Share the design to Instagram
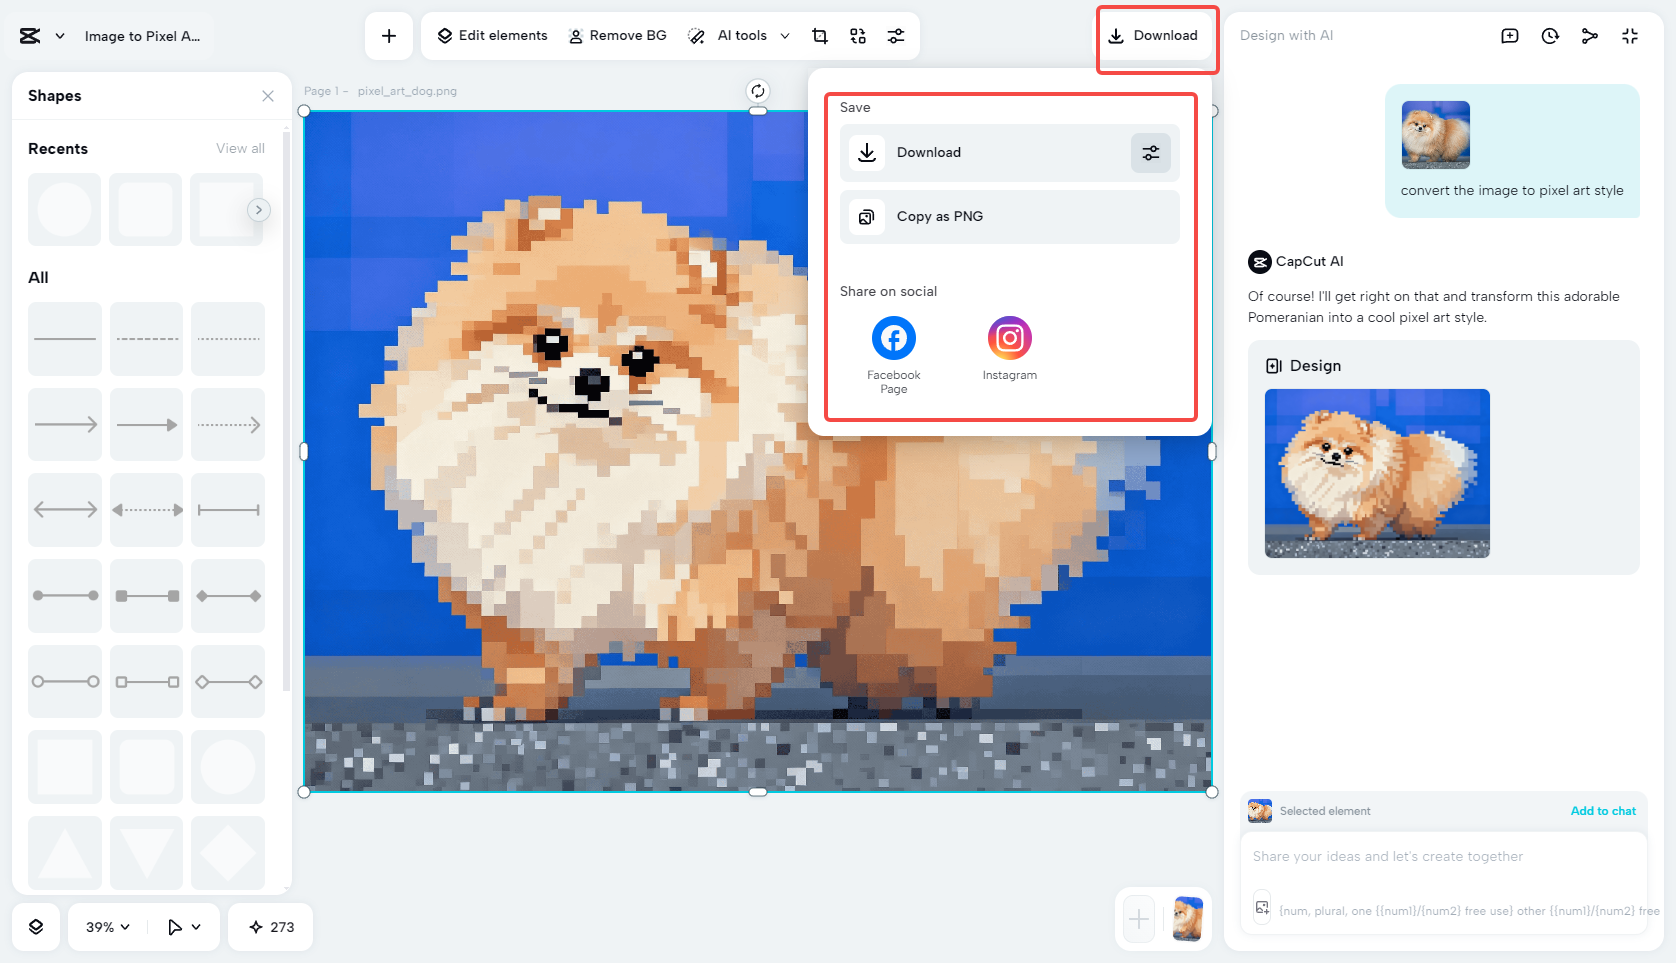This screenshot has height=963, width=1676. [x=1009, y=338]
